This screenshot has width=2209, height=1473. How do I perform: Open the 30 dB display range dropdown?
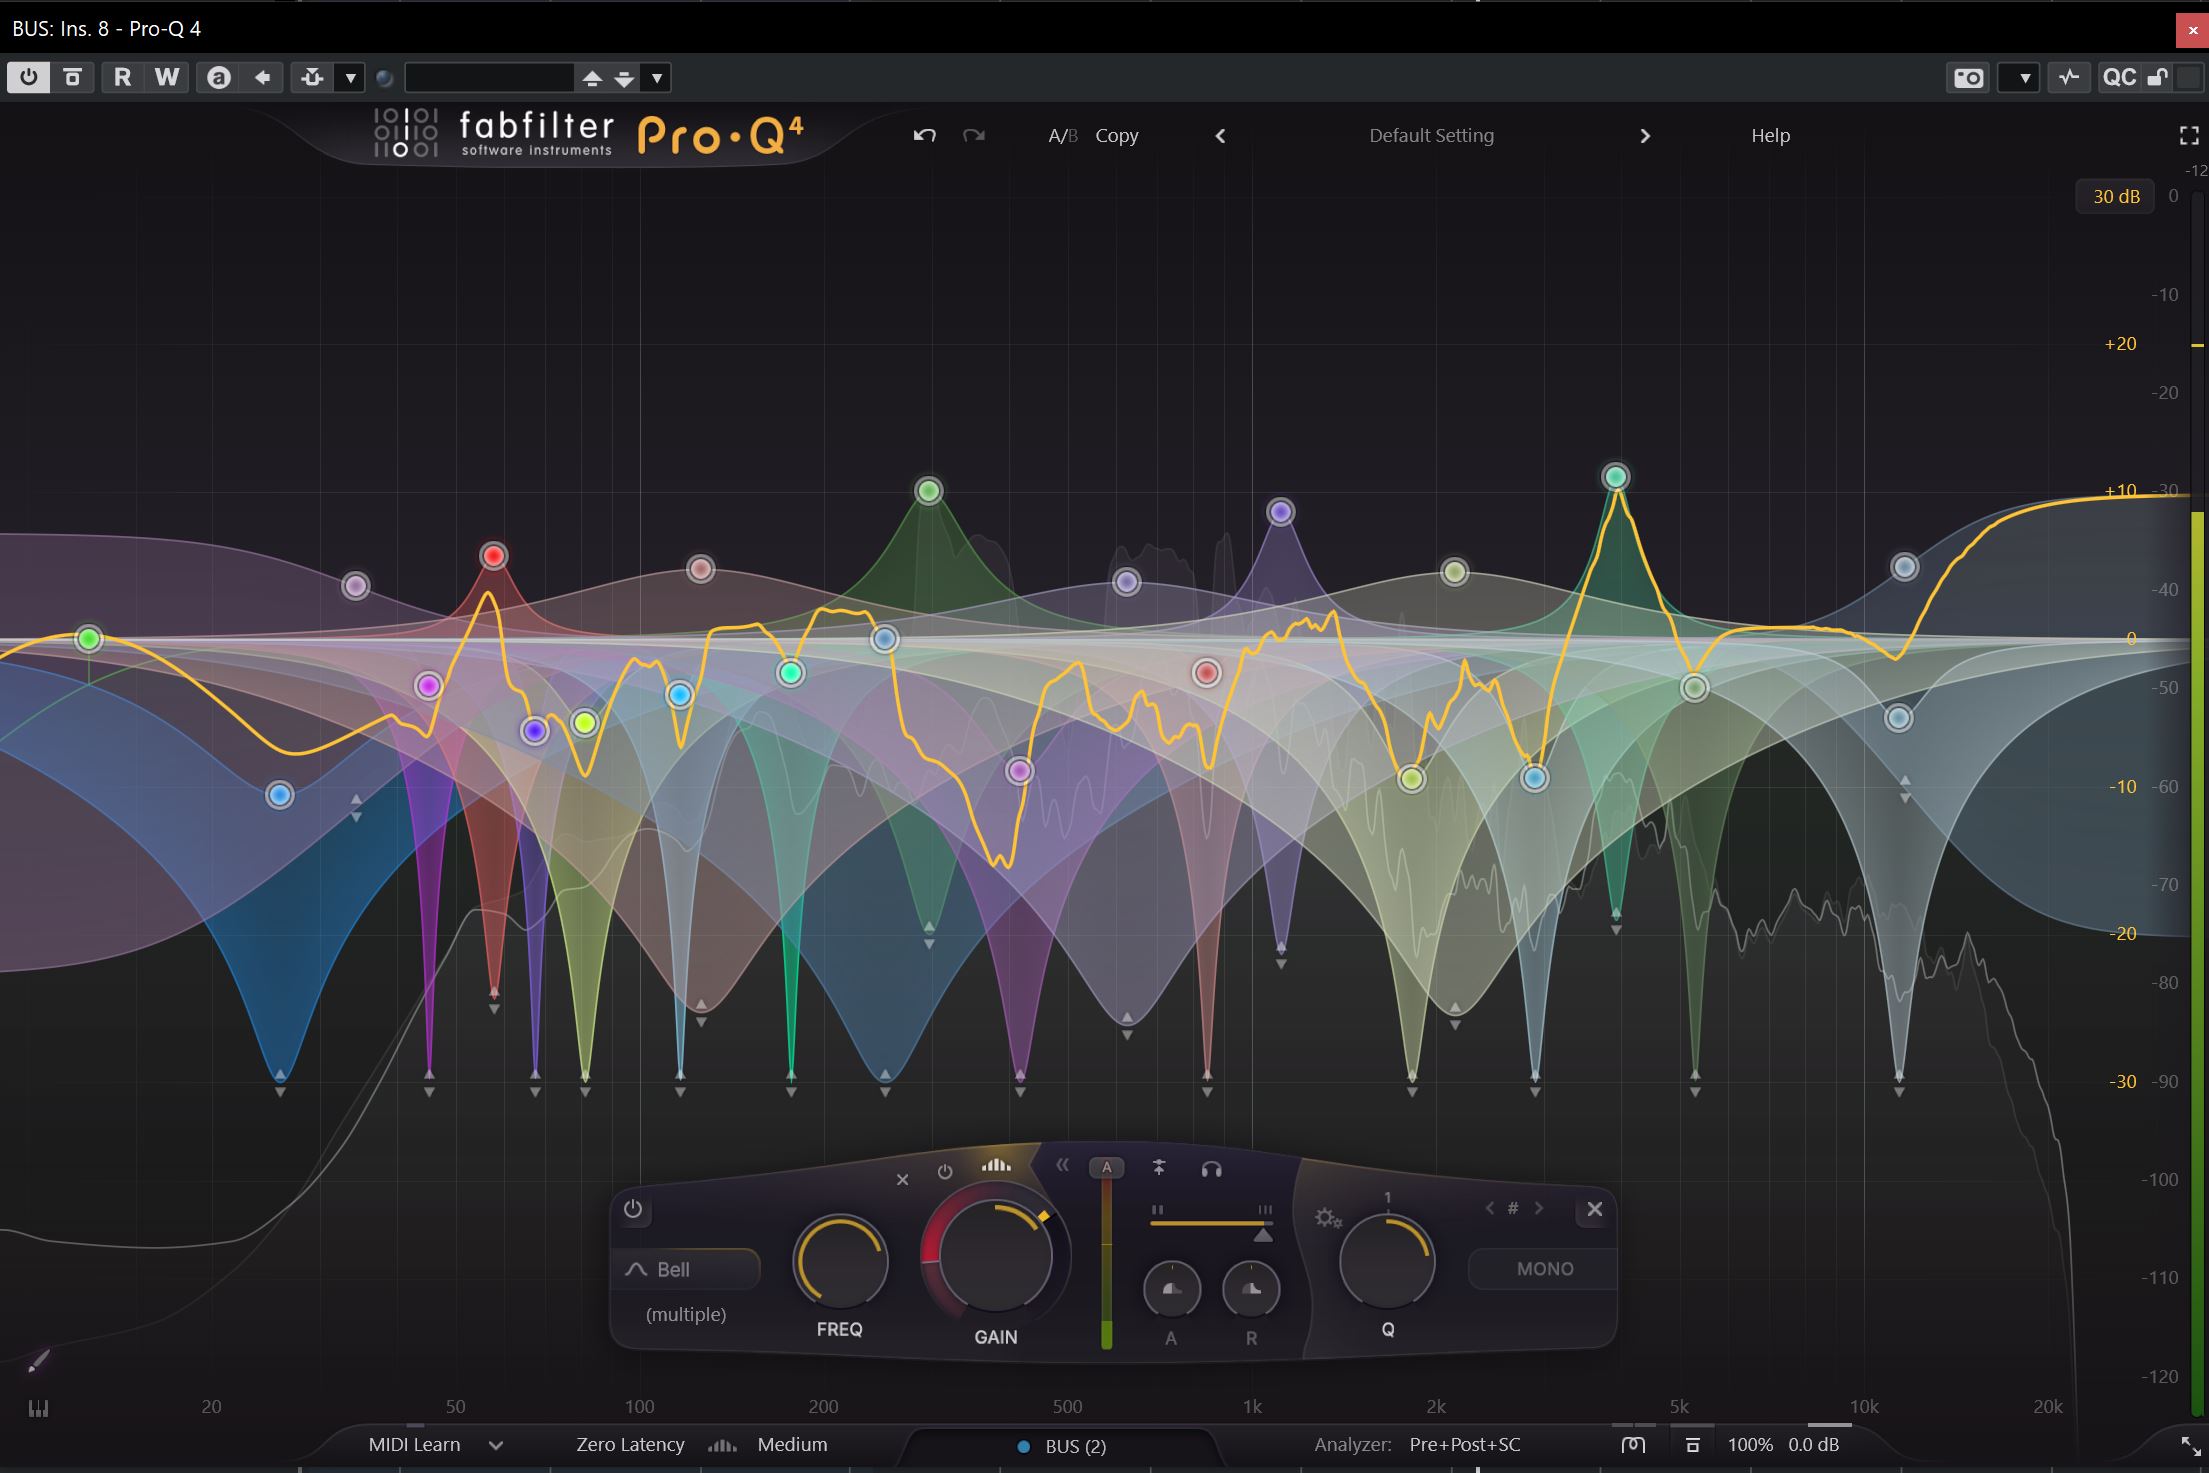(x=2116, y=196)
